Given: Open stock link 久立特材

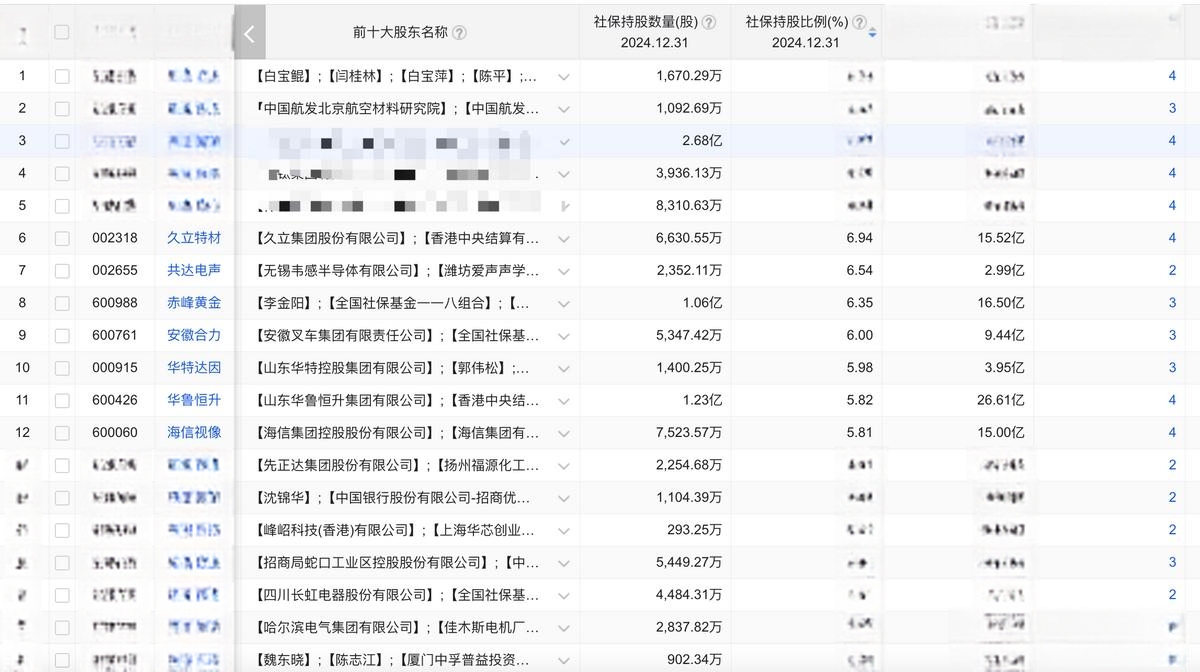Looking at the screenshot, I should tap(194, 238).
